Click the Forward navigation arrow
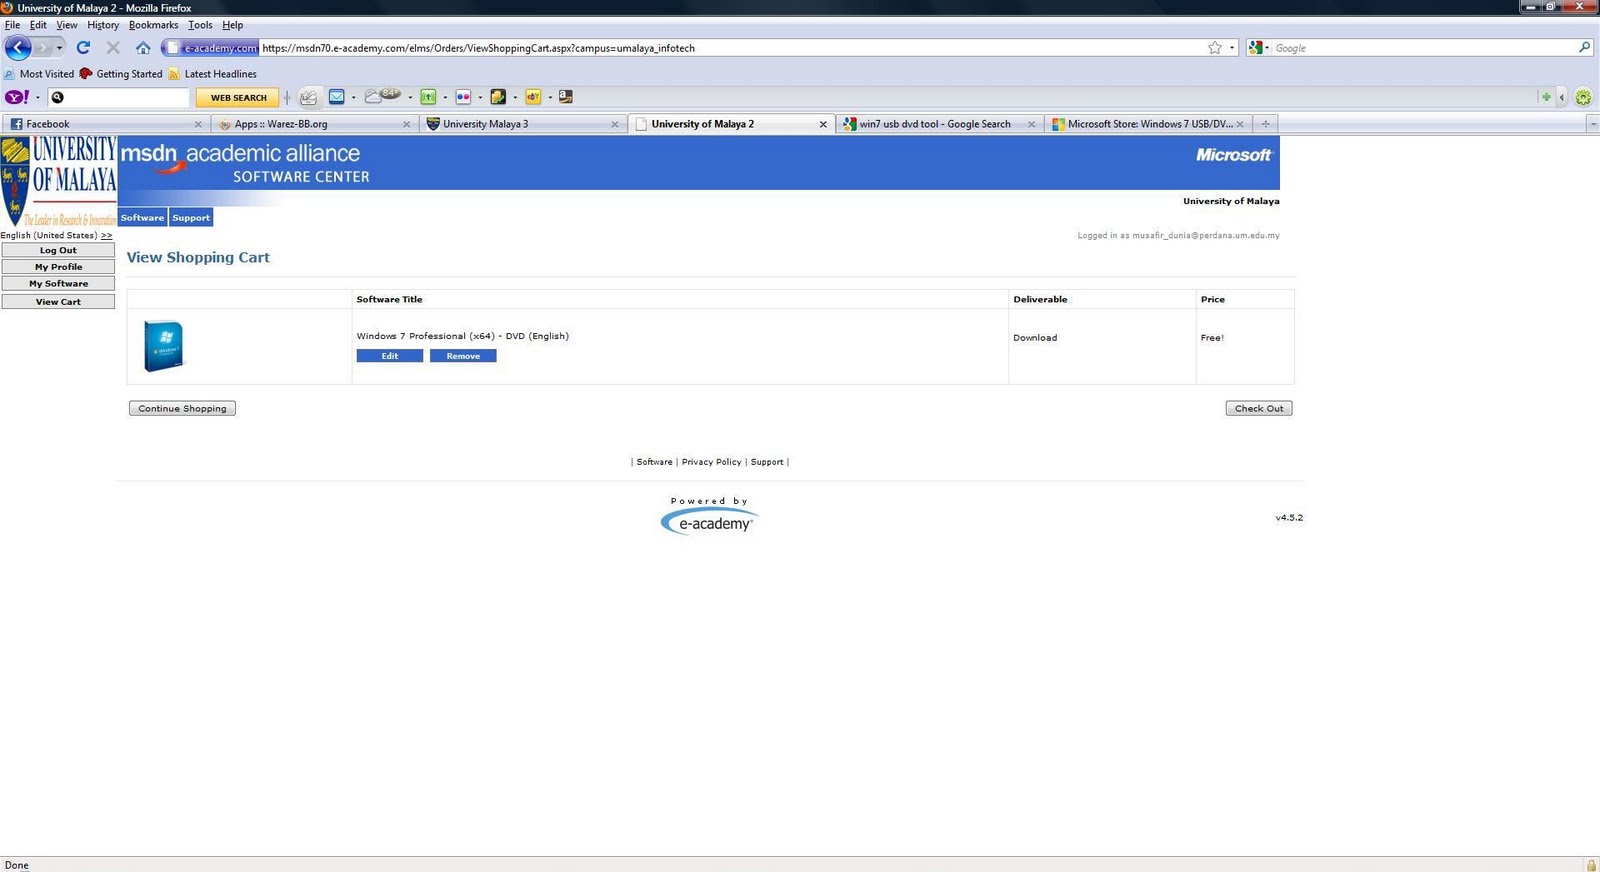The image size is (1600, 872). coord(43,47)
